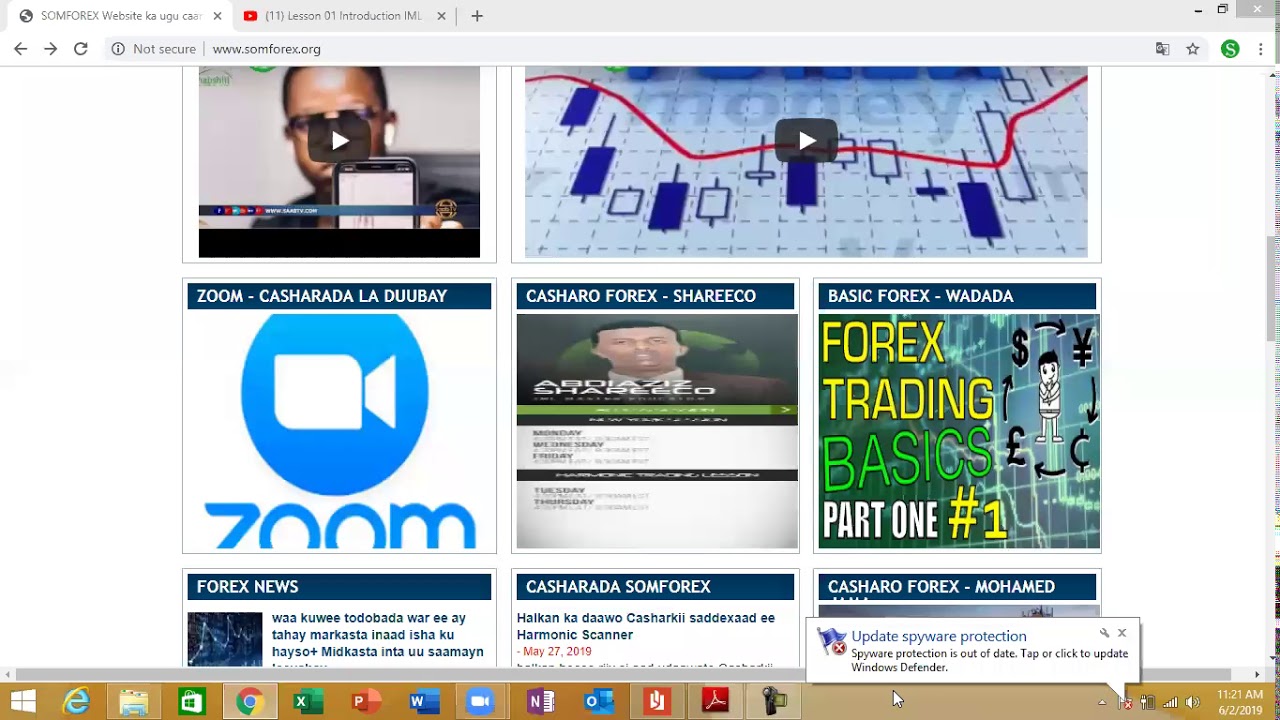1280x720 pixels.
Task: Open the Abdiaziz Shareeco schedule thumbnail
Action: click(x=657, y=431)
